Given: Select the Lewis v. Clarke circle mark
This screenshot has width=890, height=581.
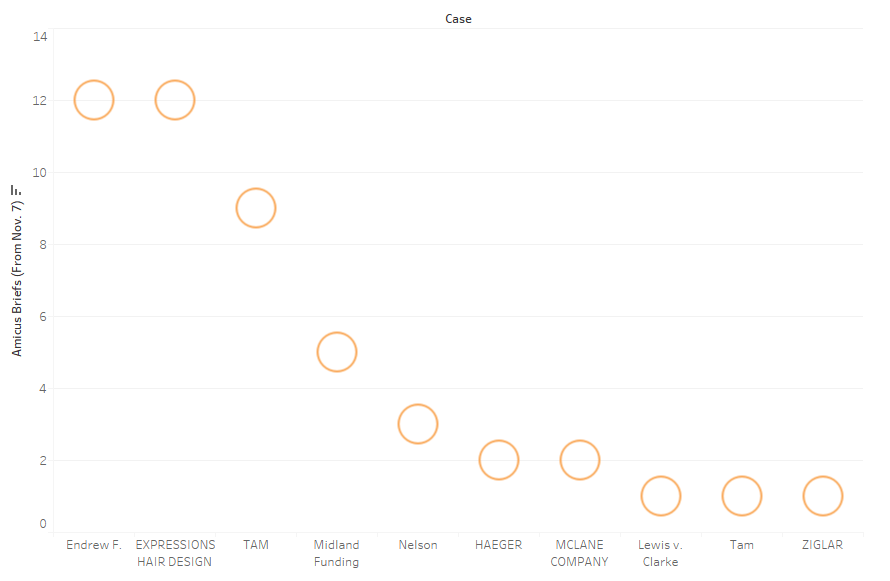Looking at the screenshot, I should point(660,496).
